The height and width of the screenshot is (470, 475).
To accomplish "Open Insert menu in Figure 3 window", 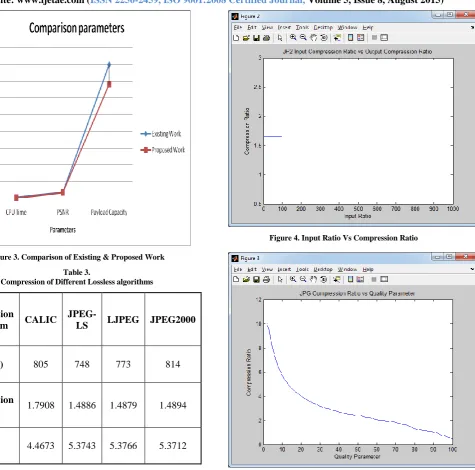I will pos(284,269).
